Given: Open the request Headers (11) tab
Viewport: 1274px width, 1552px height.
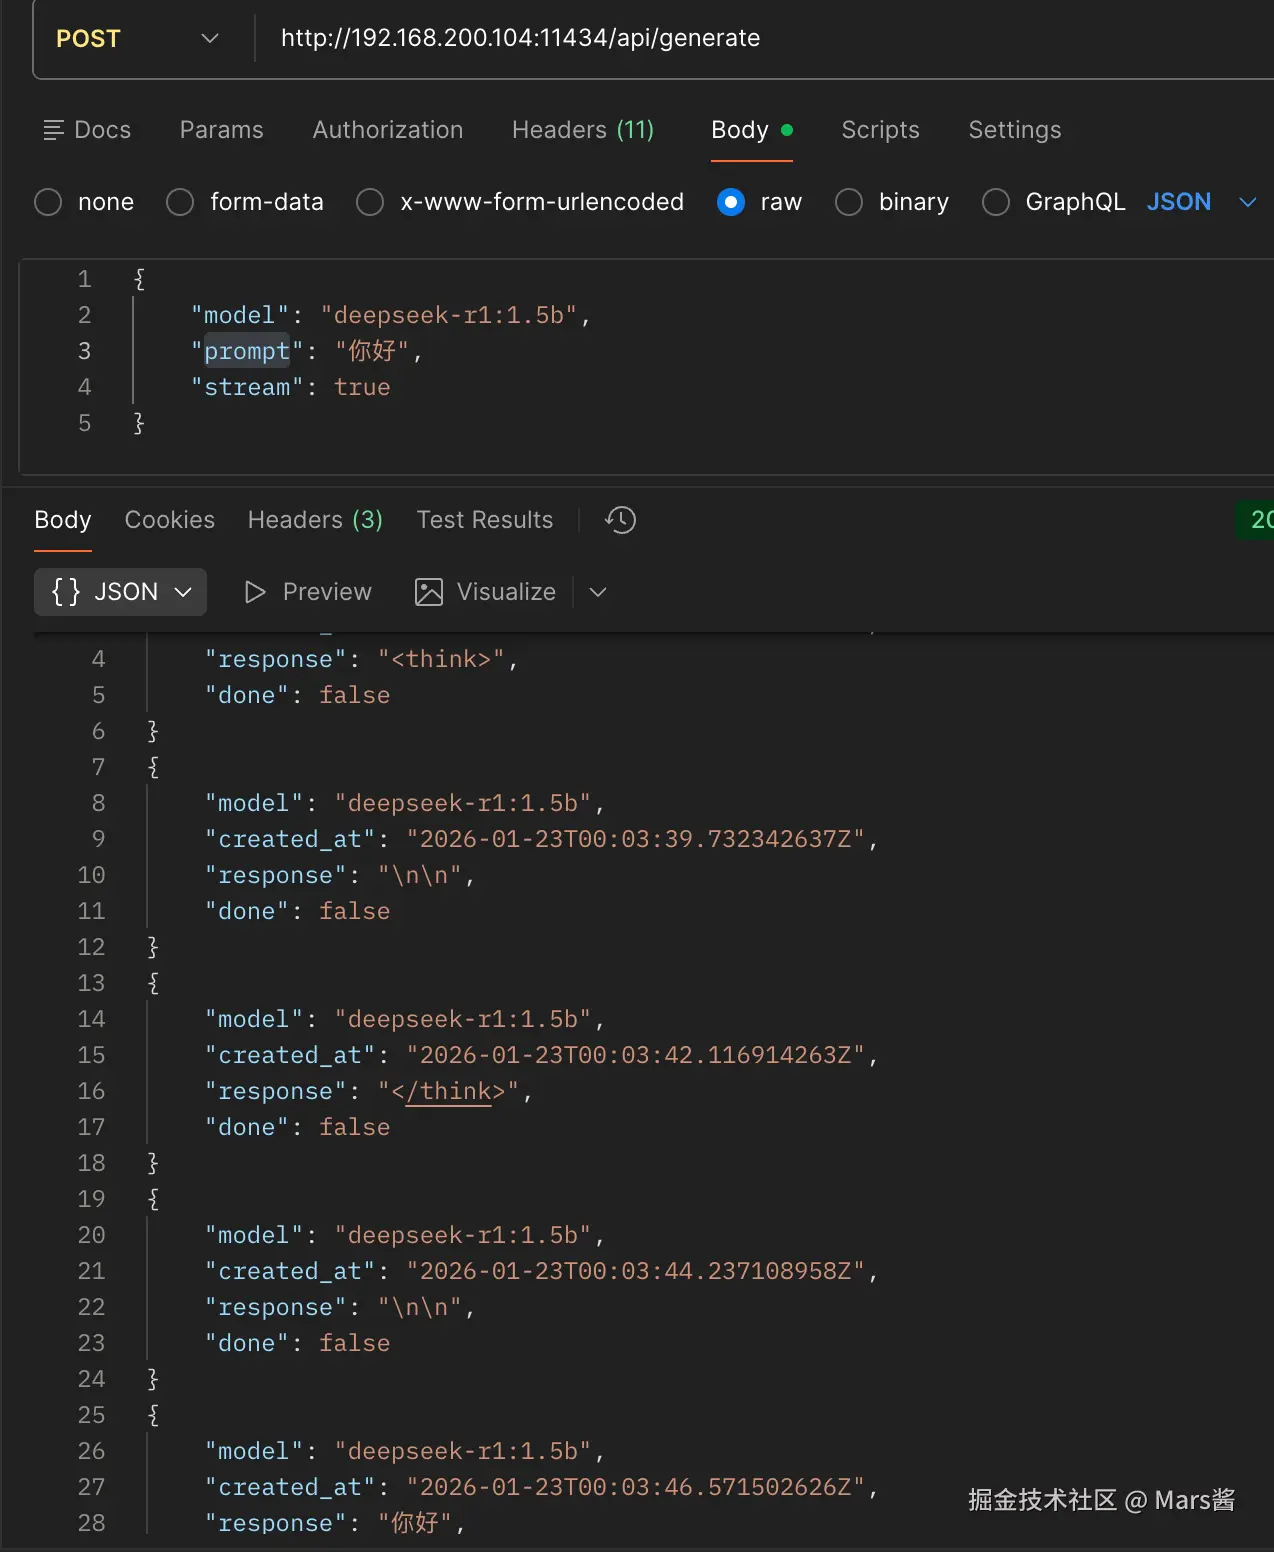Looking at the screenshot, I should pos(582,130).
